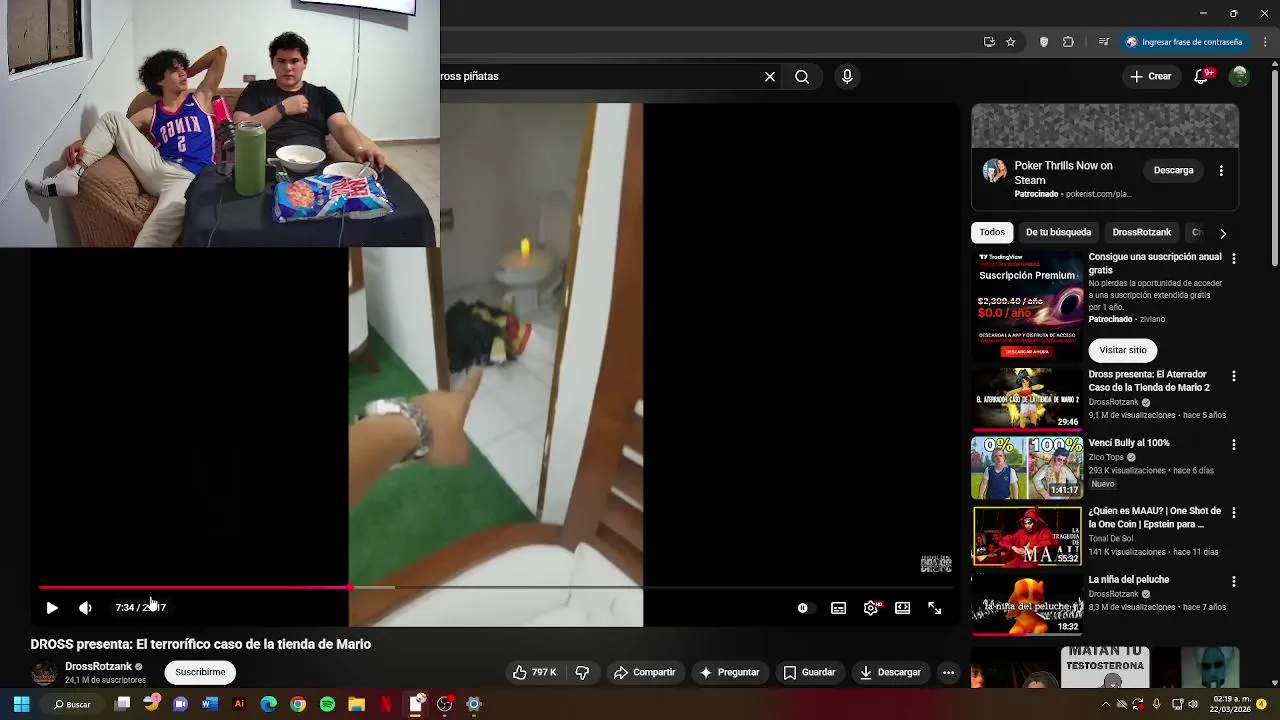
Task: Click Descarga on the Poker Thrills ad
Action: tap(1173, 171)
